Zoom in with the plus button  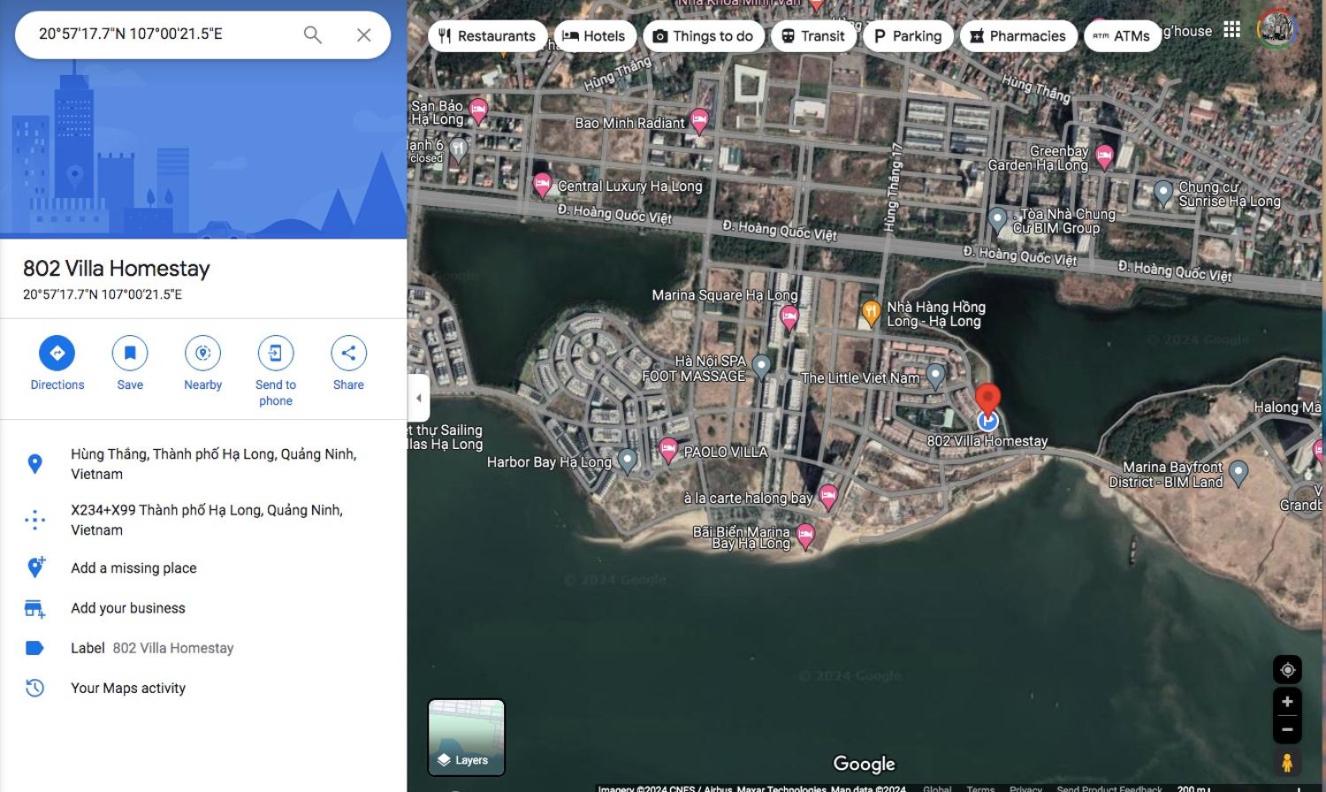point(1287,702)
